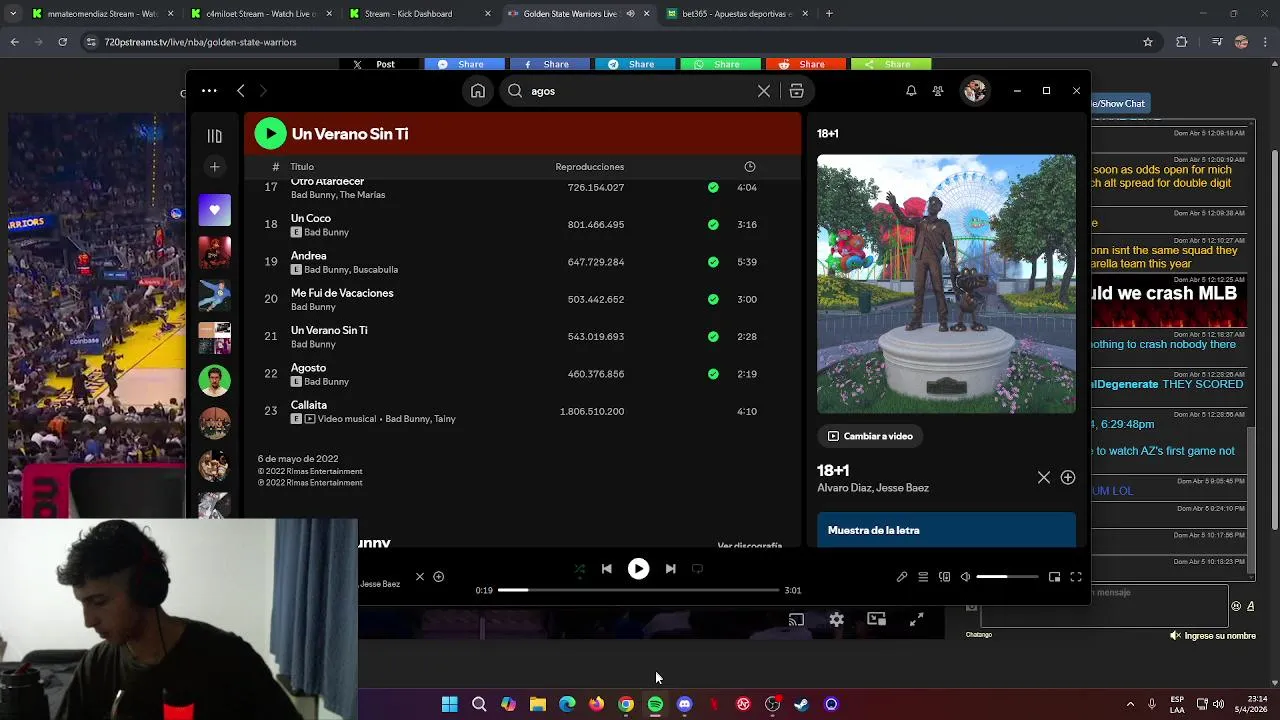Go to Spotify Home icon
The width and height of the screenshot is (1280, 720).
coord(478,91)
